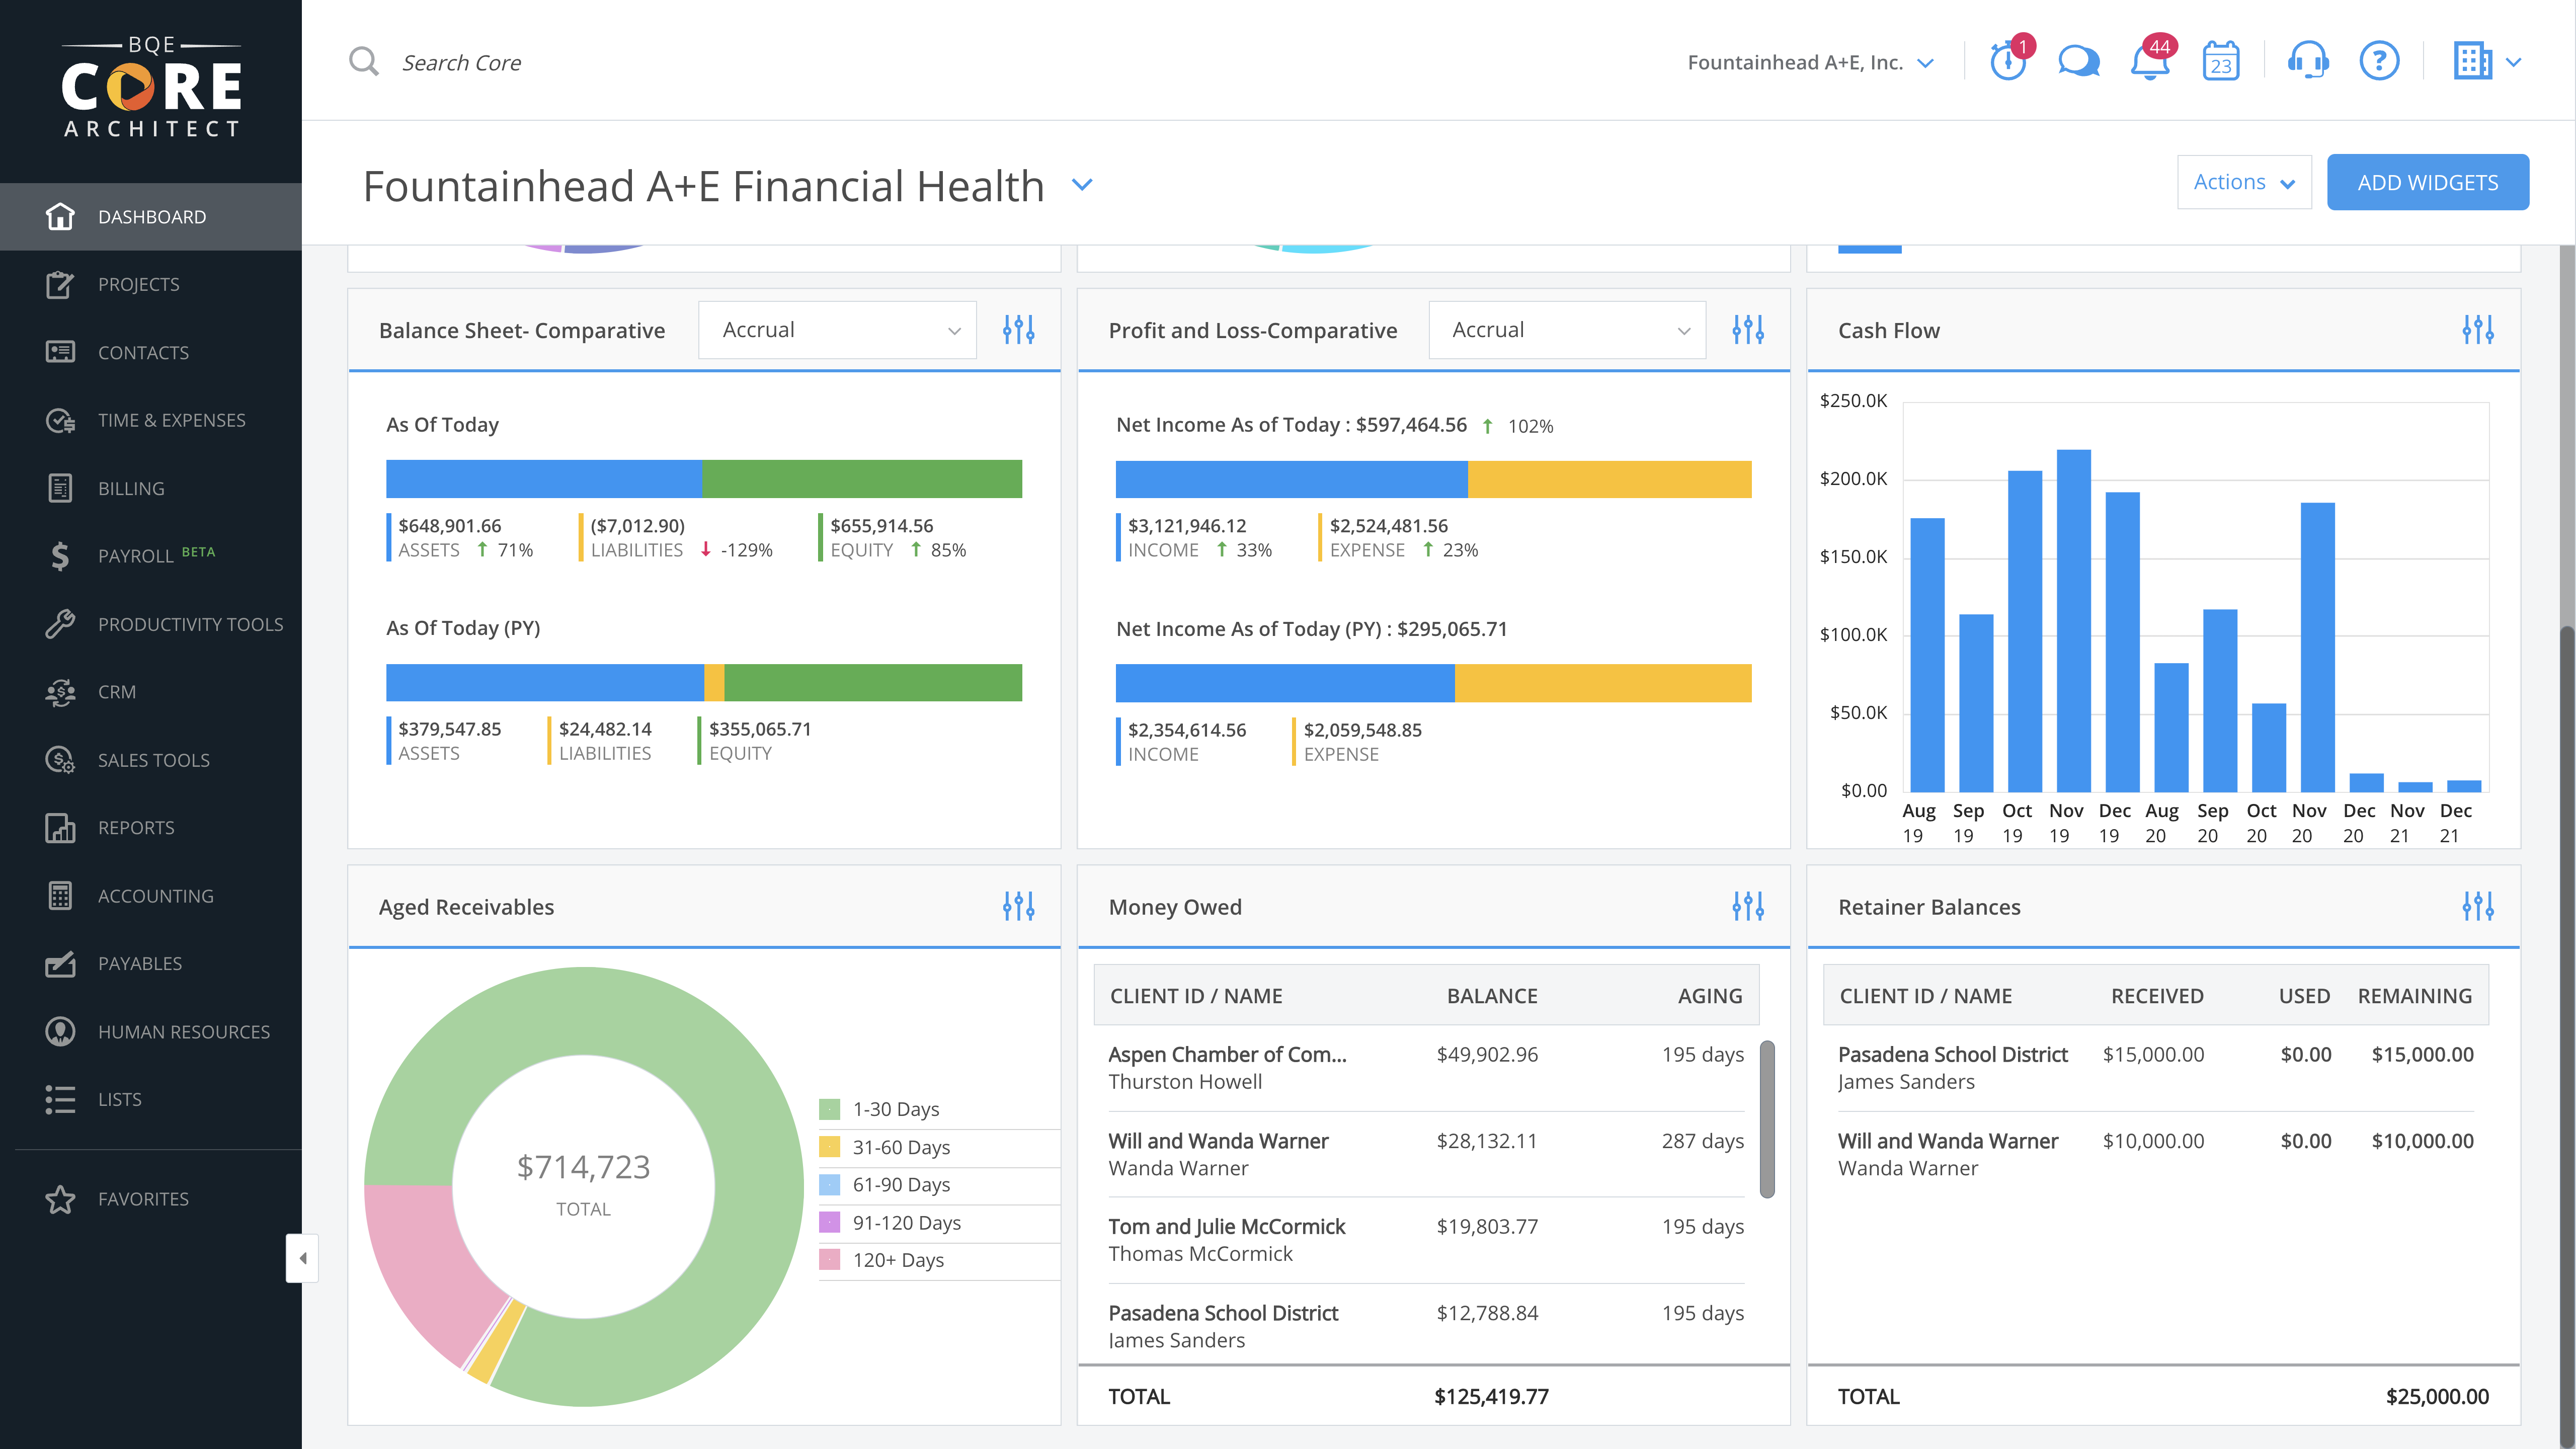Open Cash Flow widget settings icon
Viewport: 2576px width, 1449px height.
tap(2478, 330)
